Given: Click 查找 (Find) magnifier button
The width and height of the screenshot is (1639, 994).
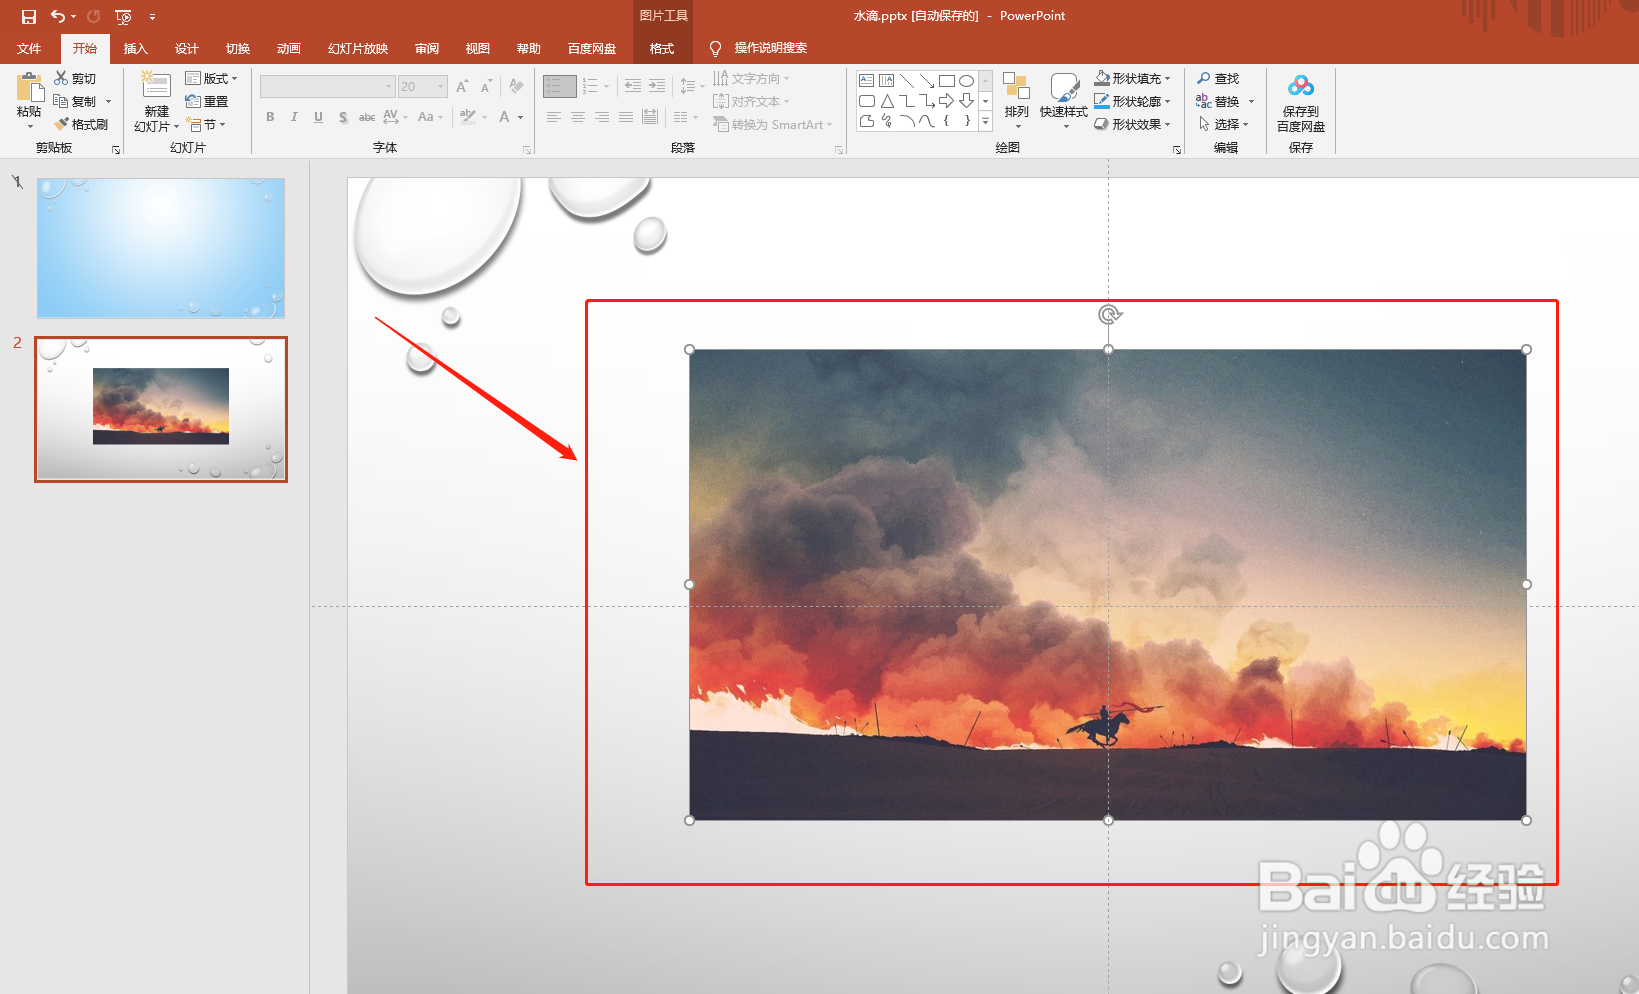Looking at the screenshot, I should [x=1218, y=78].
